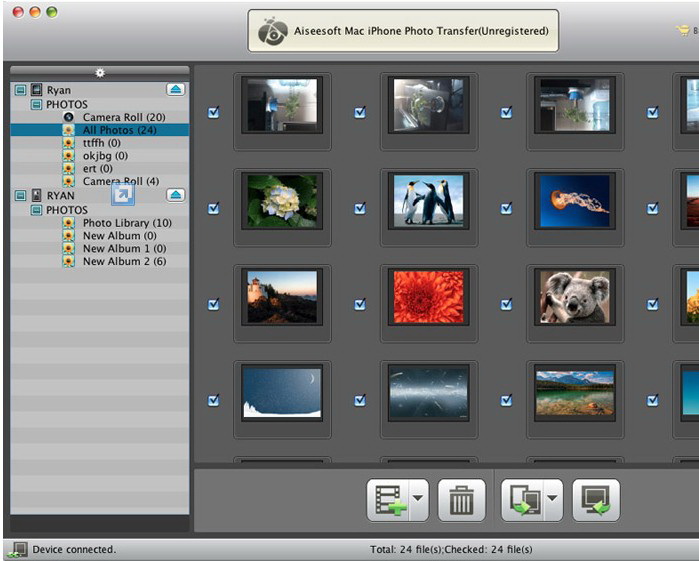Screen dimensions: 699x561
Task: Uncheck the koala photo checkbox
Action: pyautogui.click(x=506, y=304)
